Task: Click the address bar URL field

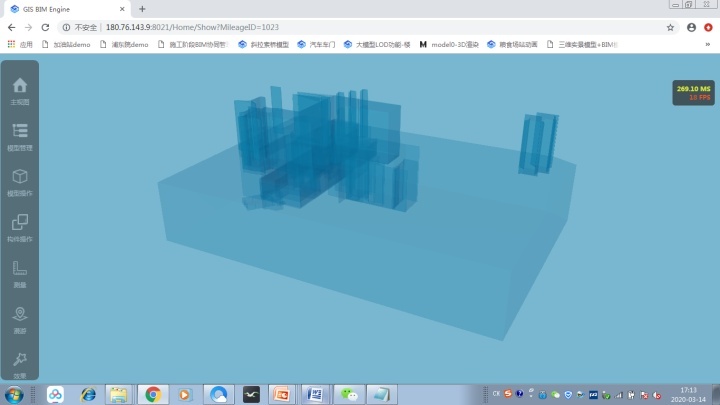Action: [x=367, y=28]
